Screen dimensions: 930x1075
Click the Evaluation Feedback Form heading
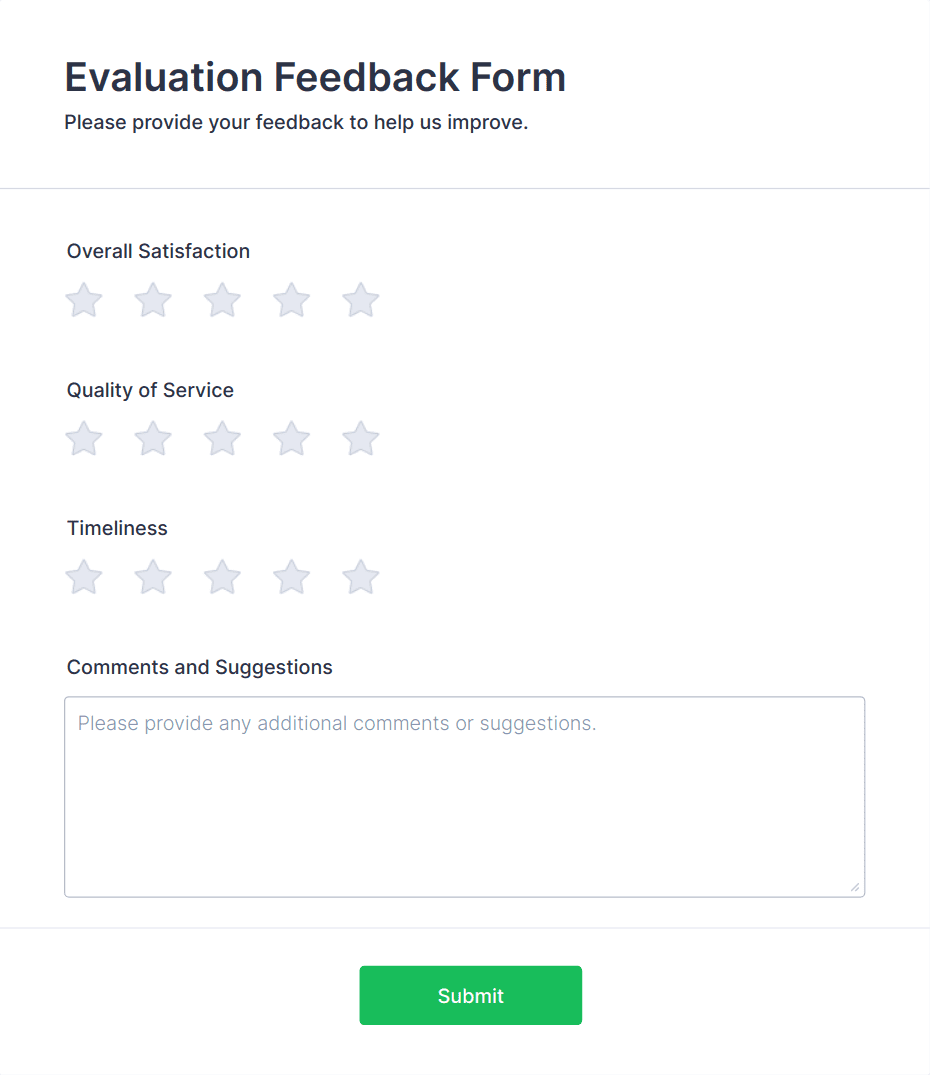[x=315, y=77]
